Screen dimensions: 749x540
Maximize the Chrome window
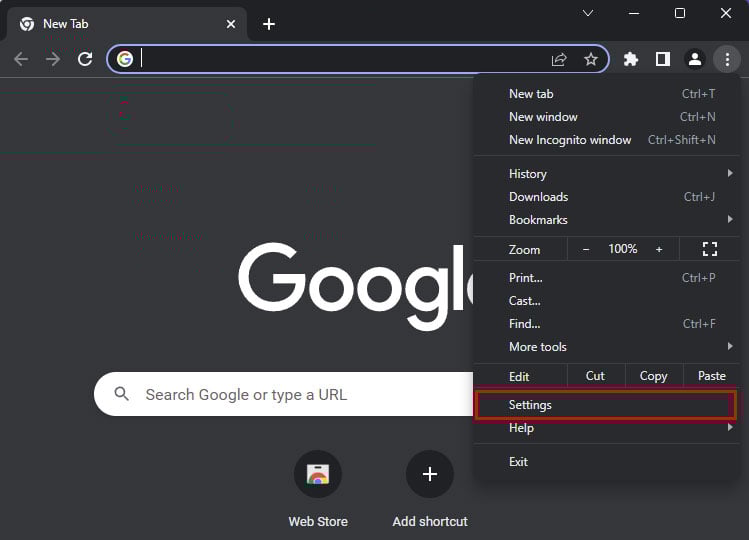[x=680, y=13]
